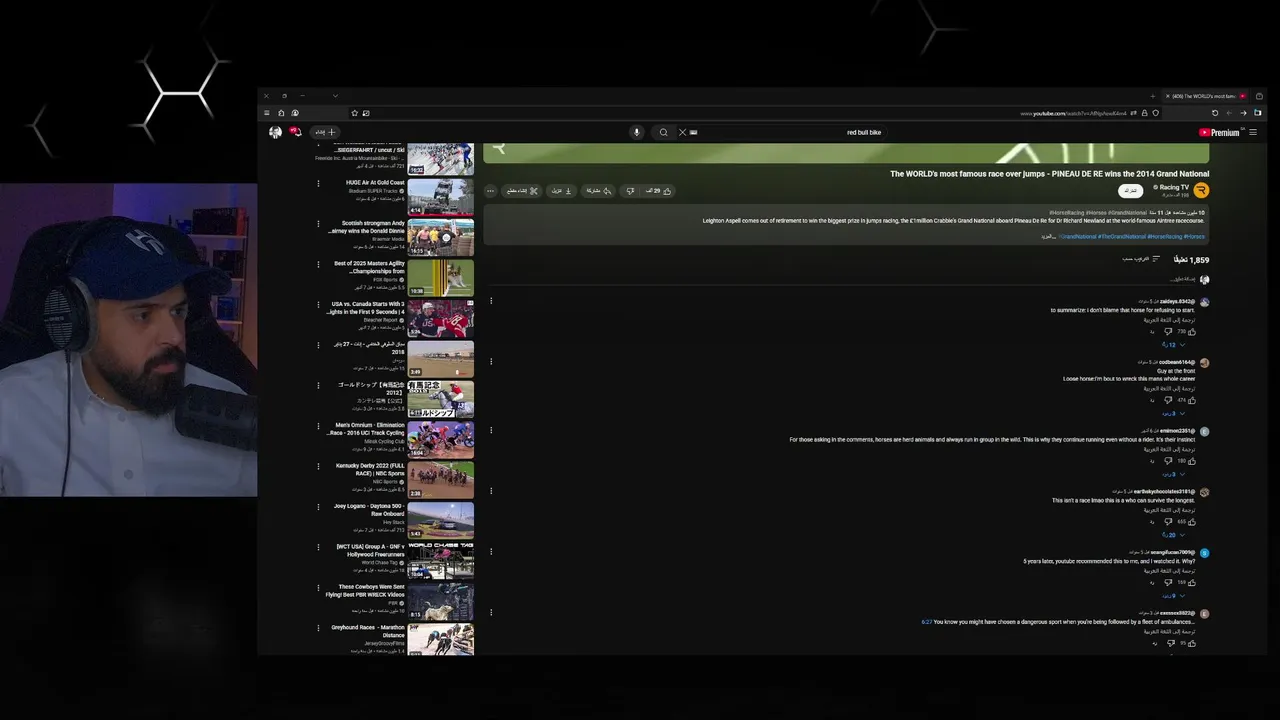Open 'Joey Logano - Daytona 500' video title

[x=369, y=510]
